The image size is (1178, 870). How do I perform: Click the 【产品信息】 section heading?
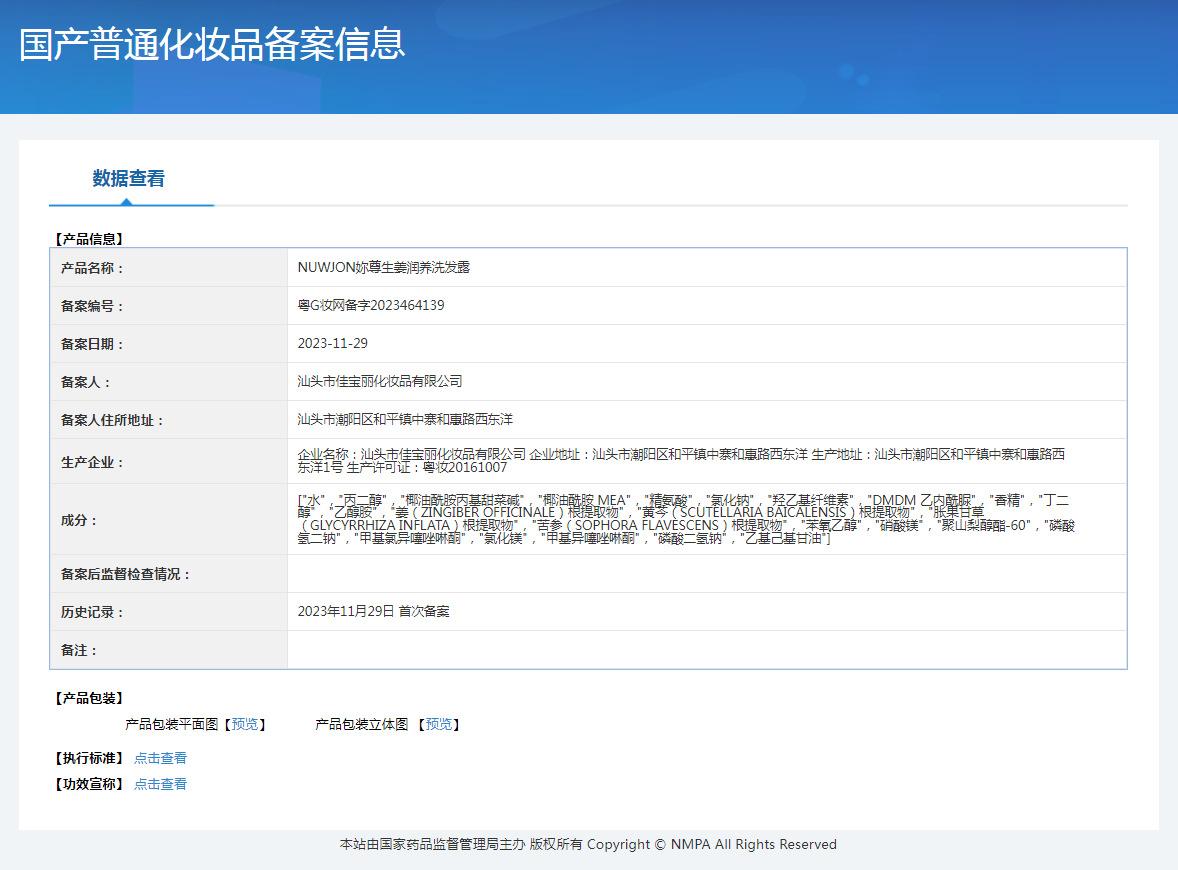coord(89,239)
